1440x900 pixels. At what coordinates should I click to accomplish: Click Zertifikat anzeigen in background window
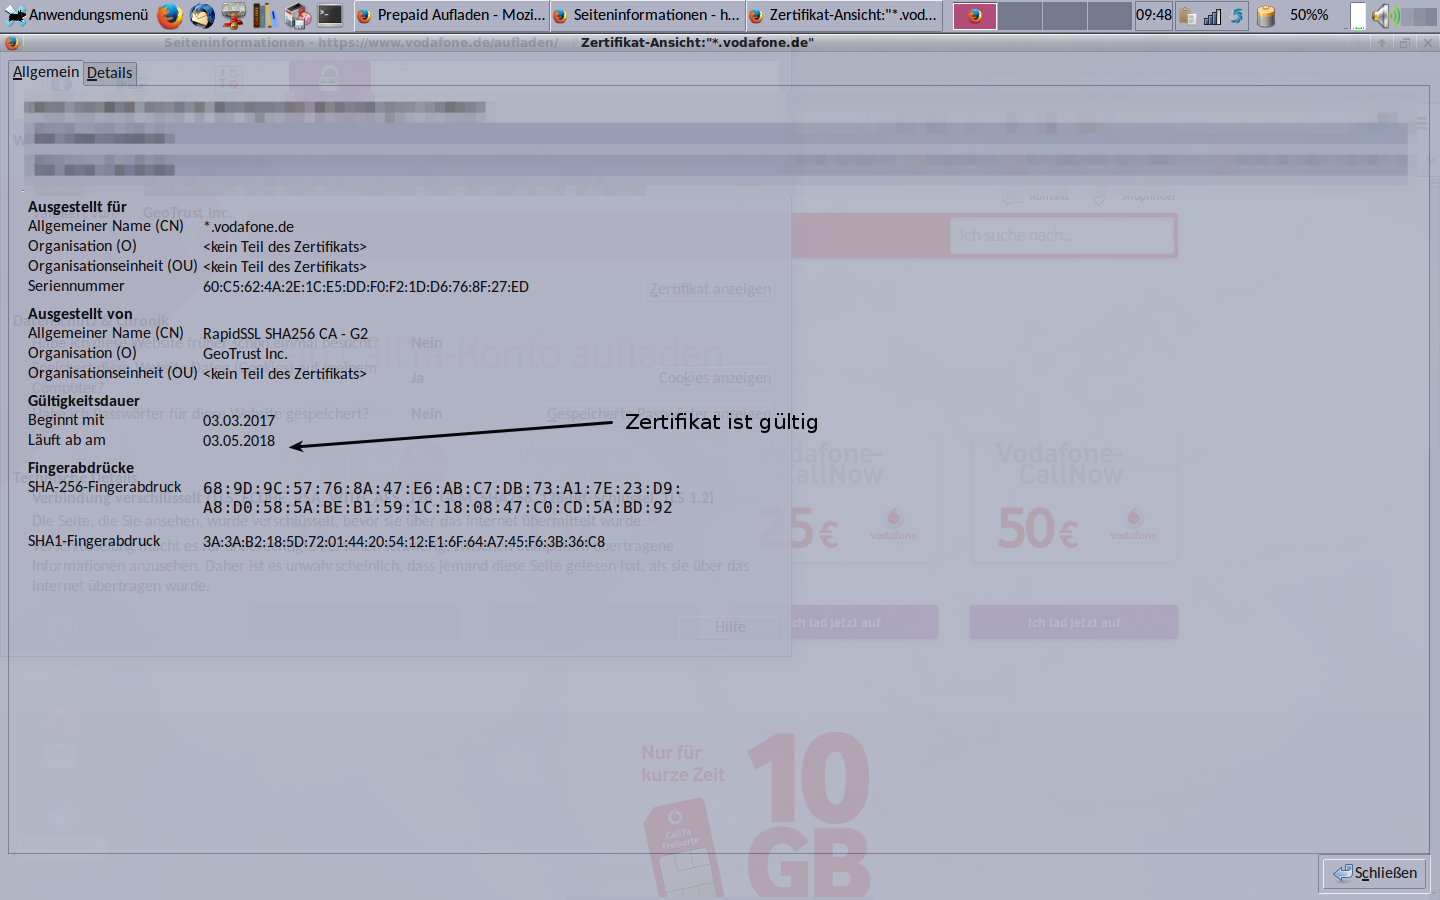coord(710,289)
